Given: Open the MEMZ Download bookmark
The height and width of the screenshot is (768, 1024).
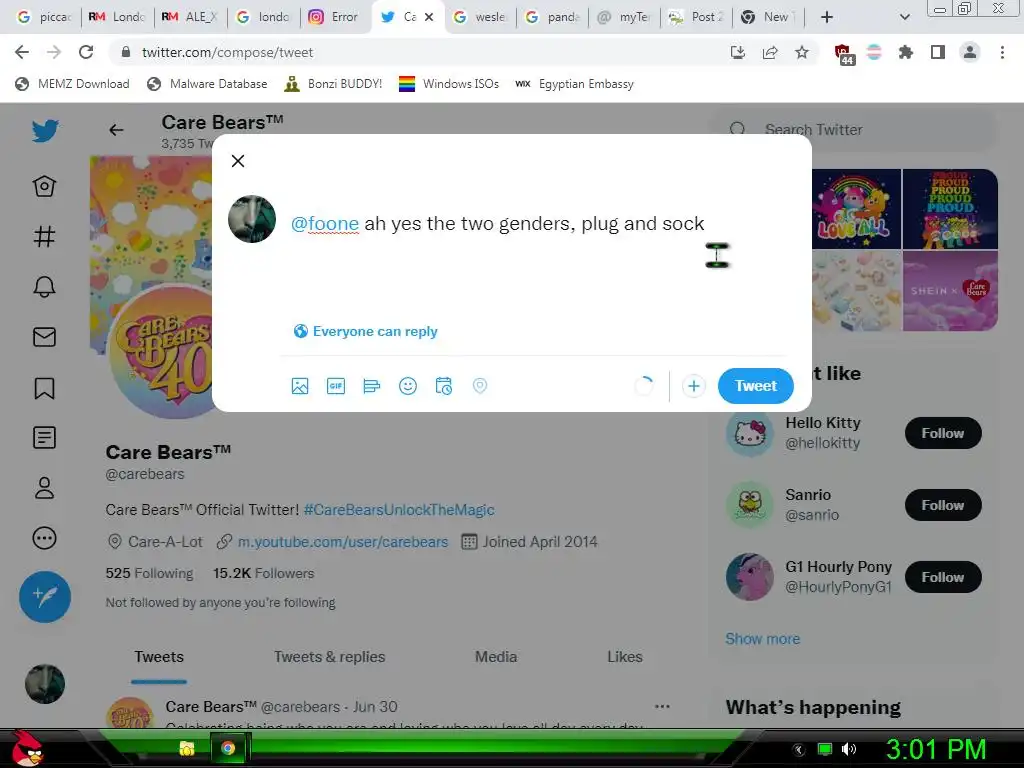Looking at the screenshot, I should (x=72, y=84).
